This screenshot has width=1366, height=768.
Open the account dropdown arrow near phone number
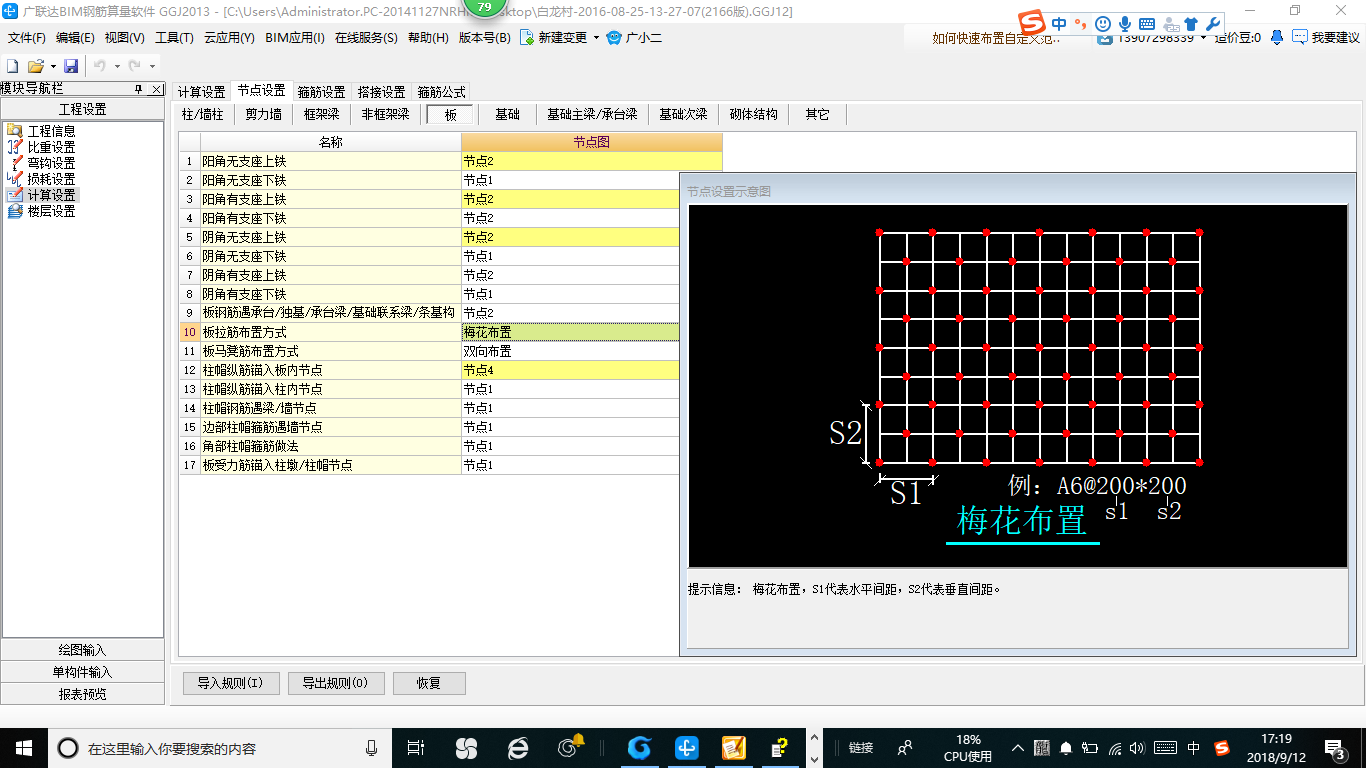click(x=1203, y=38)
